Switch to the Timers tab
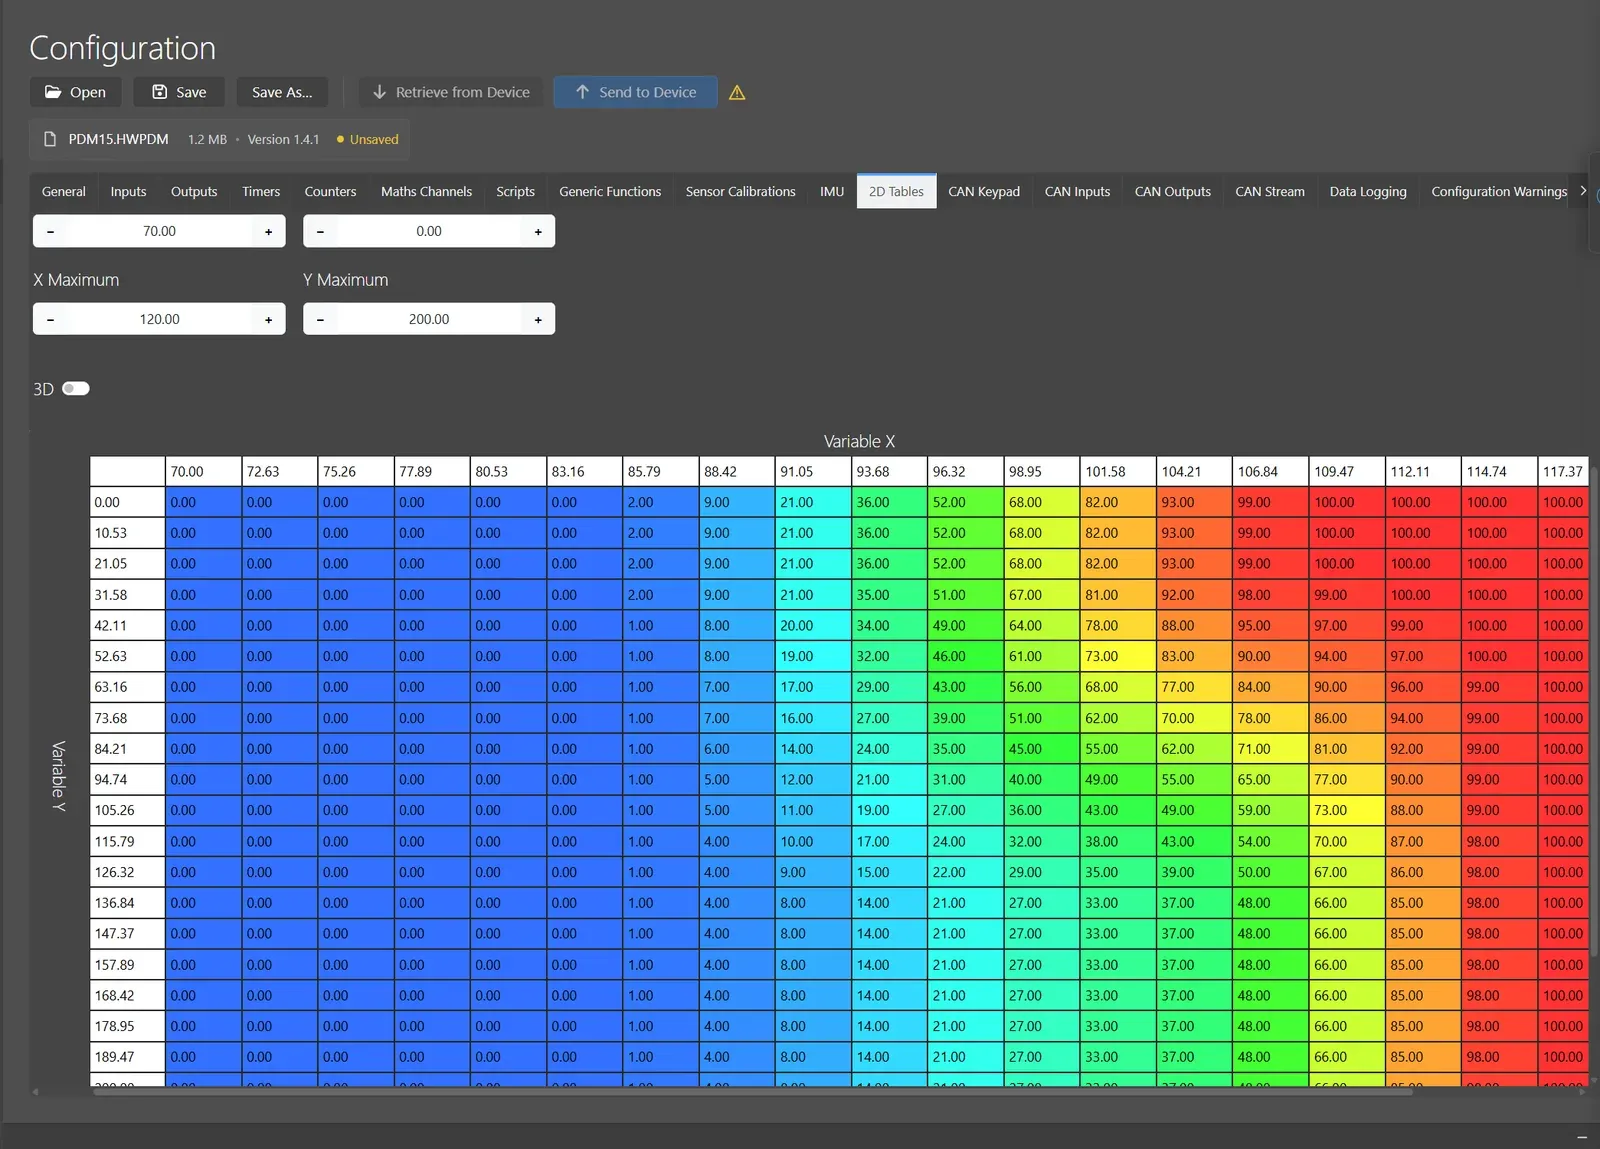 point(261,192)
